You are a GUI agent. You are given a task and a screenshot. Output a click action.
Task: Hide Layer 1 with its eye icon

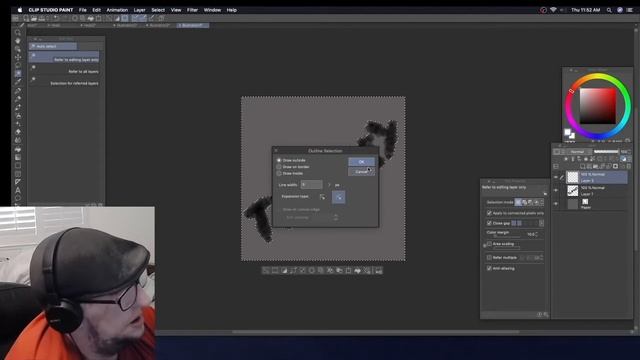(x=556, y=190)
